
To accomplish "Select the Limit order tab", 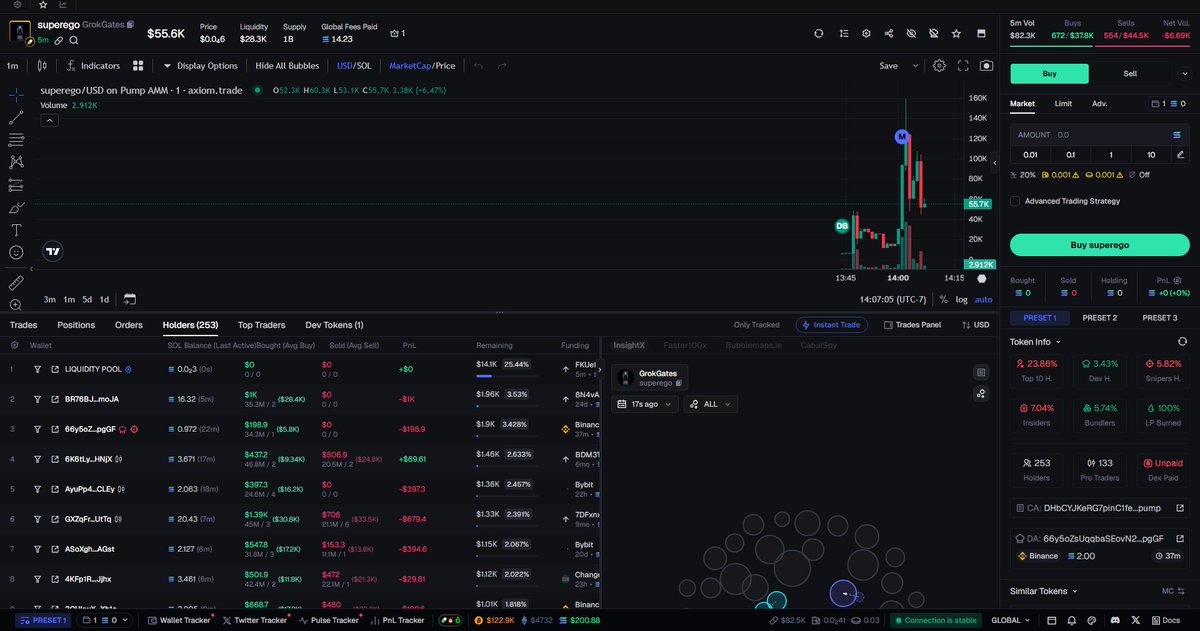I will [x=1063, y=103].
